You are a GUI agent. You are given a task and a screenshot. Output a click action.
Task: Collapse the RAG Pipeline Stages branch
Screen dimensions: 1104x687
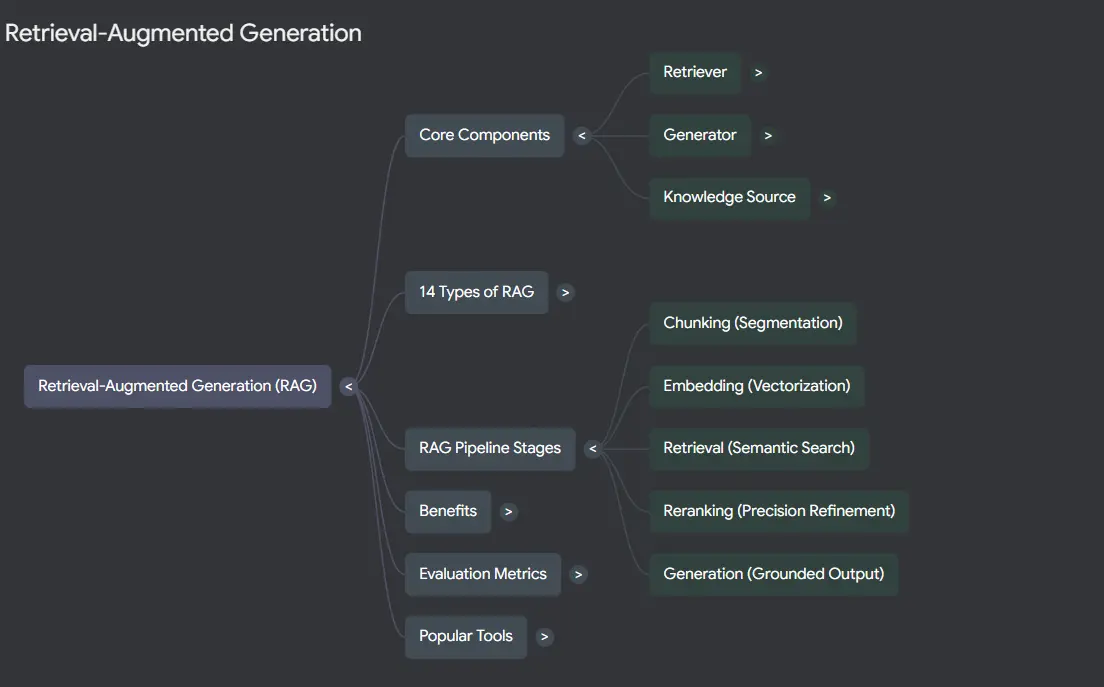[x=593, y=448]
